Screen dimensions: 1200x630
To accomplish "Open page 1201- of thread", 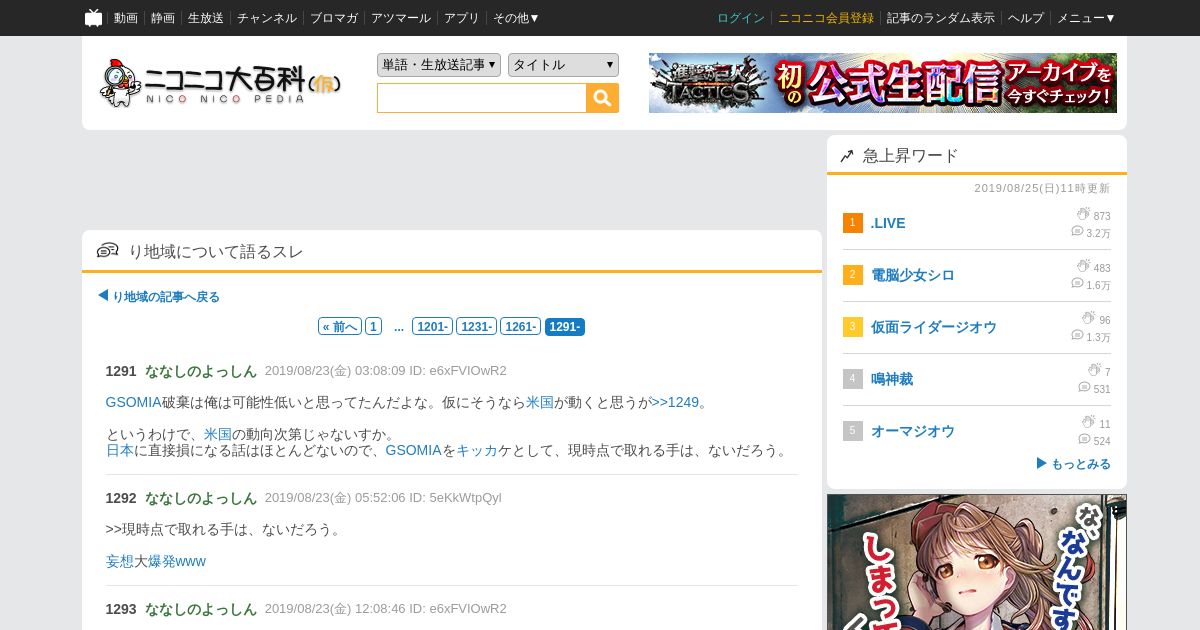I will click(x=432, y=327).
